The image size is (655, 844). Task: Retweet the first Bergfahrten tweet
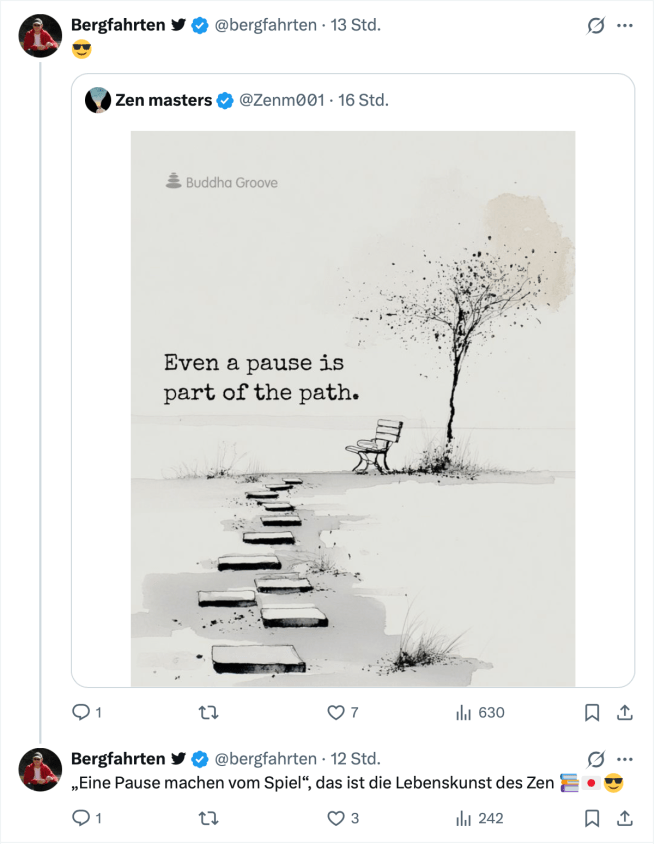click(208, 713)
